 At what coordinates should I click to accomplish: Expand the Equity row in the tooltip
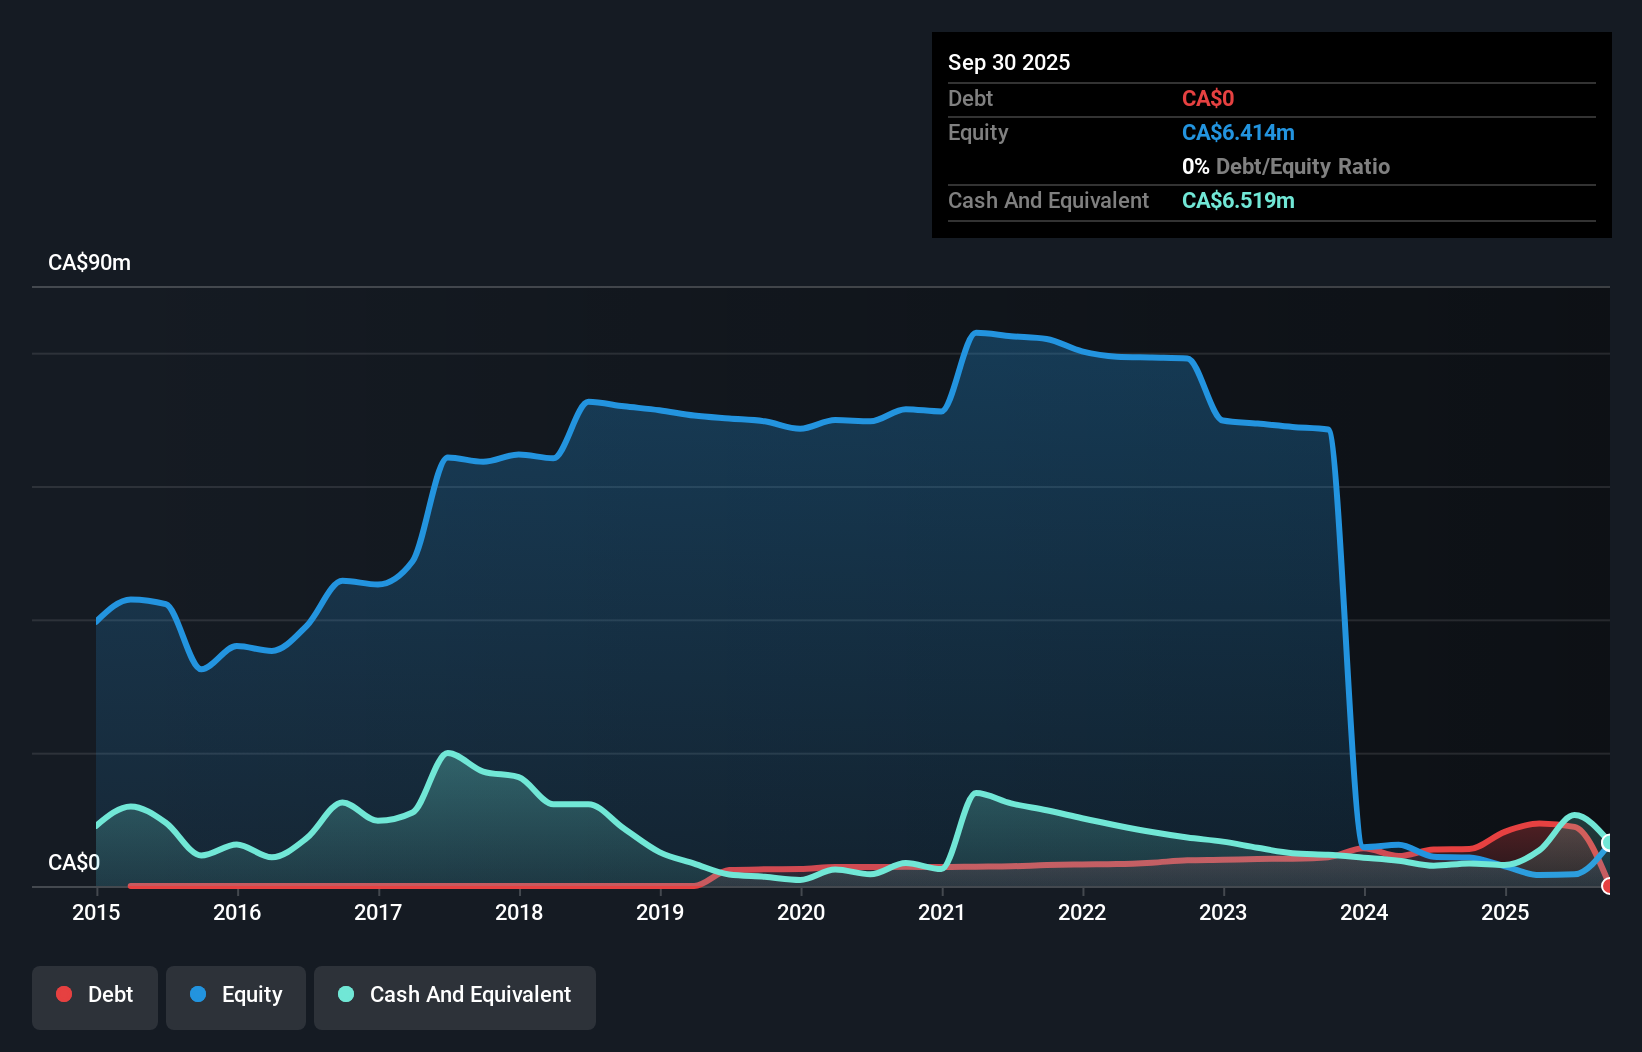(977, 132)
